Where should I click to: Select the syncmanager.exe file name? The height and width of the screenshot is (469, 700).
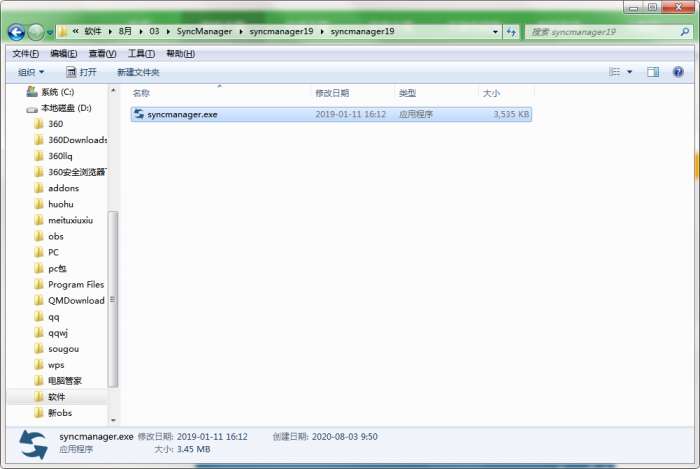[182, 115]
